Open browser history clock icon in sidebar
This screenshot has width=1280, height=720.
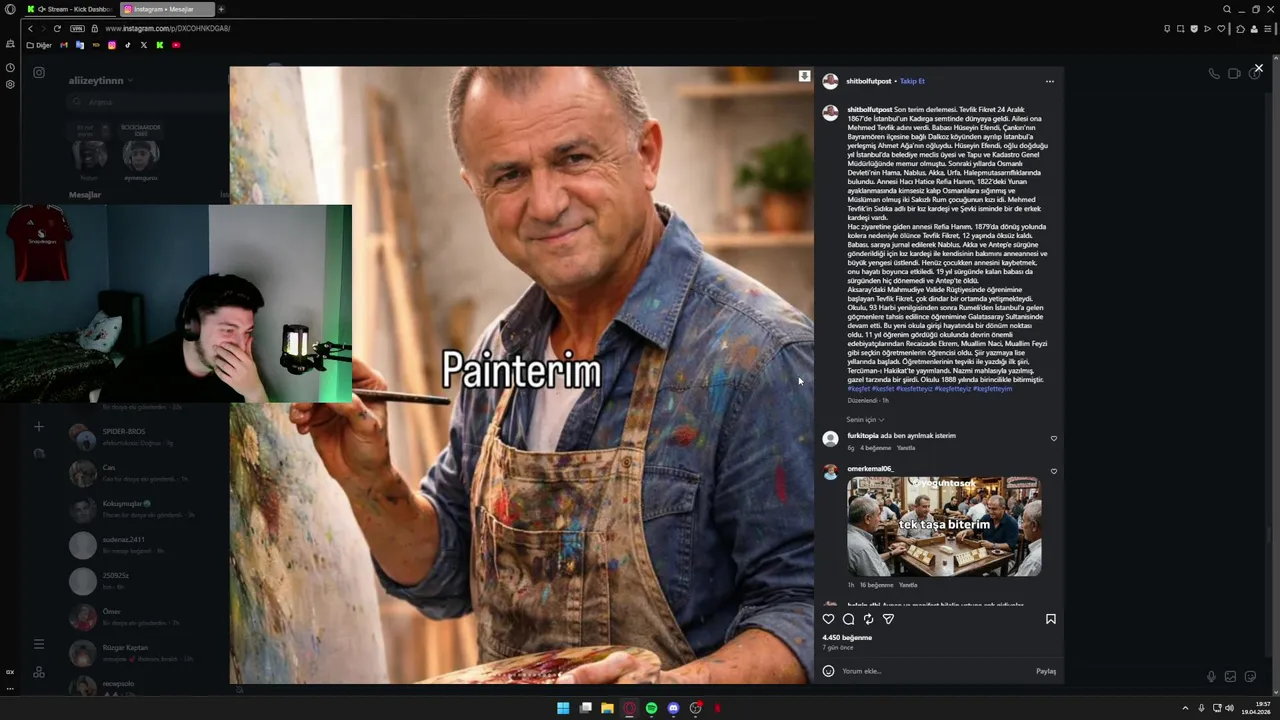(10, 68)
